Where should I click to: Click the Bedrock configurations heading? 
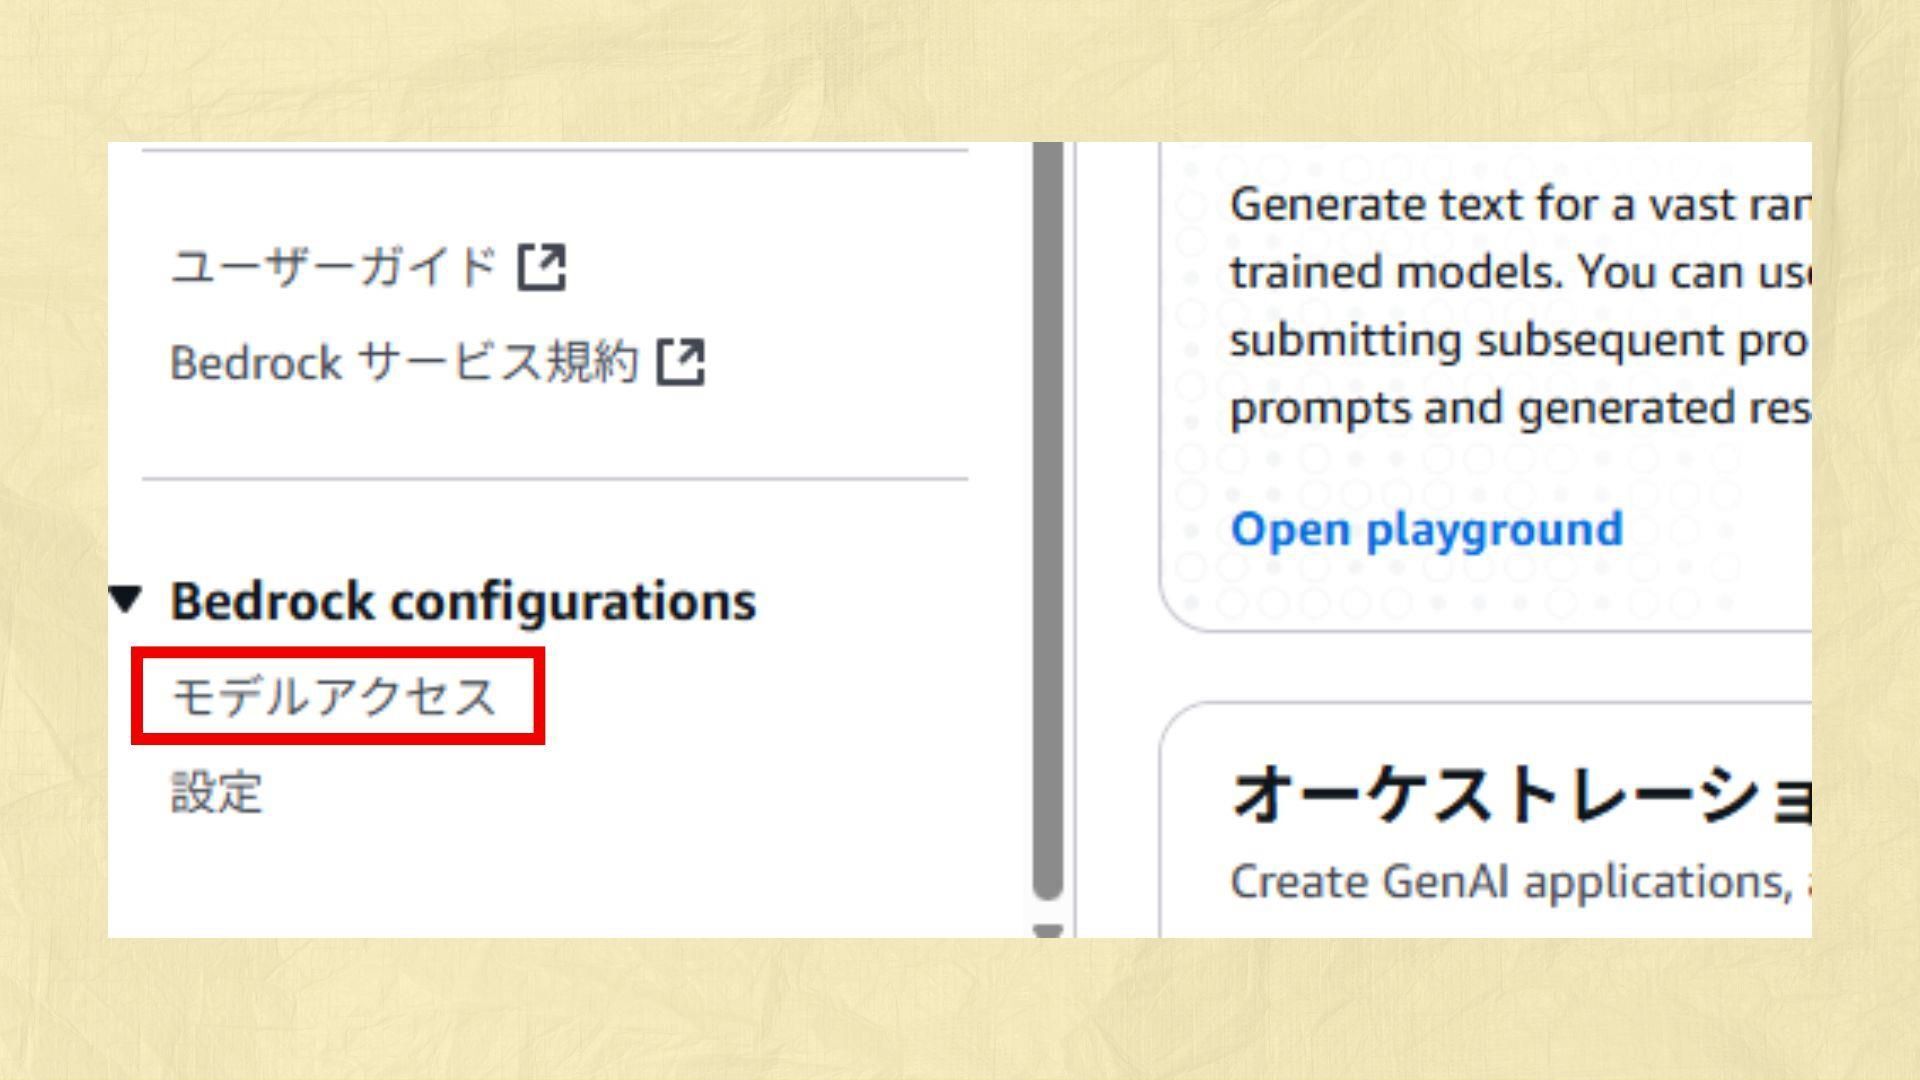463,601
